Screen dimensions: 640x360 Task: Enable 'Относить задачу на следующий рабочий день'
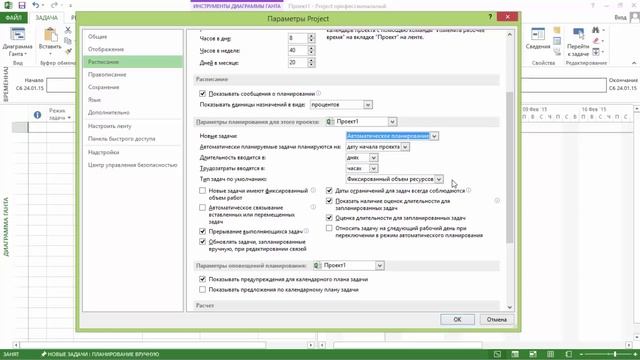[329, 228]
